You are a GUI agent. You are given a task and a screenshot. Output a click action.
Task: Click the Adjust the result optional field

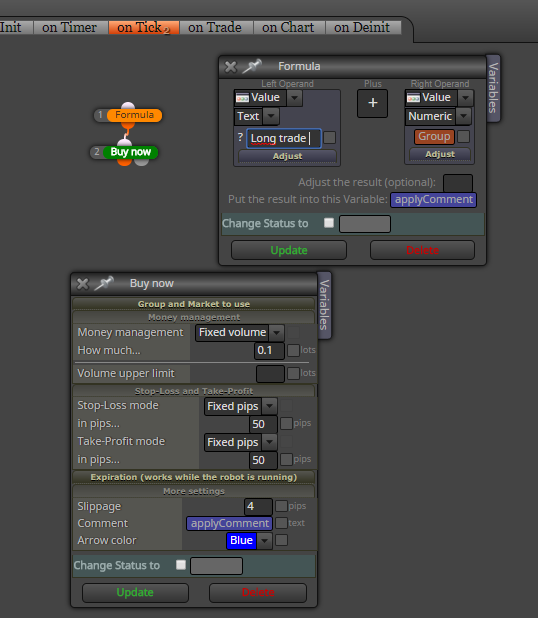pos(458,183)
